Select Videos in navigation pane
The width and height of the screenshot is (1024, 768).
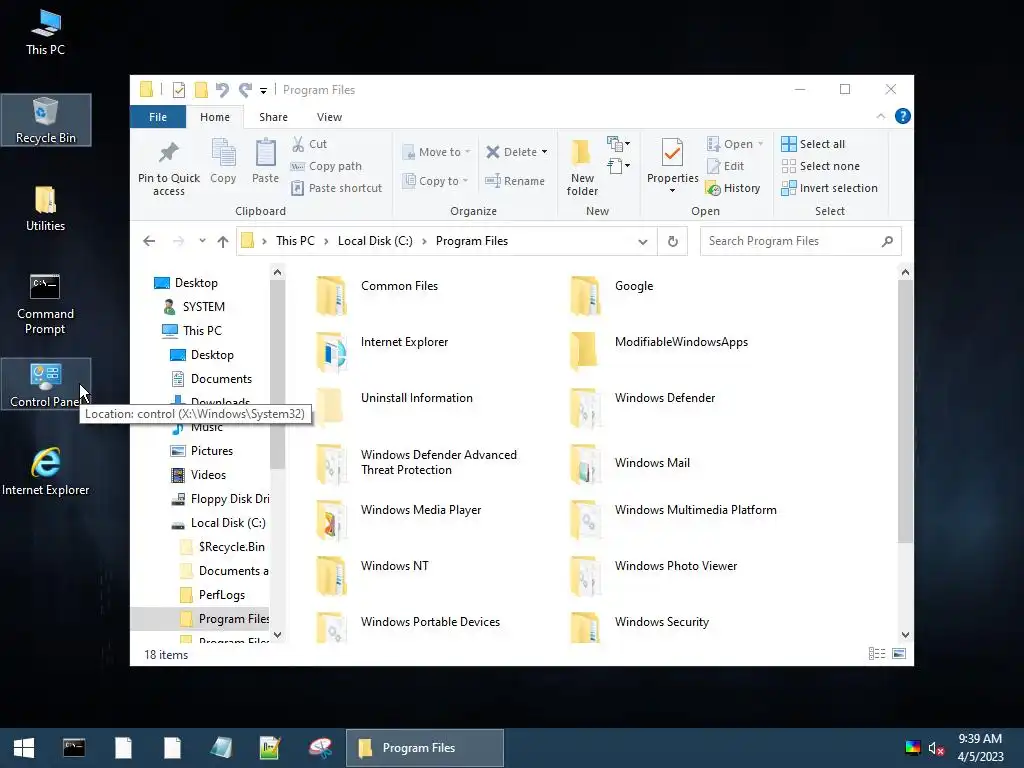[208, 475]
